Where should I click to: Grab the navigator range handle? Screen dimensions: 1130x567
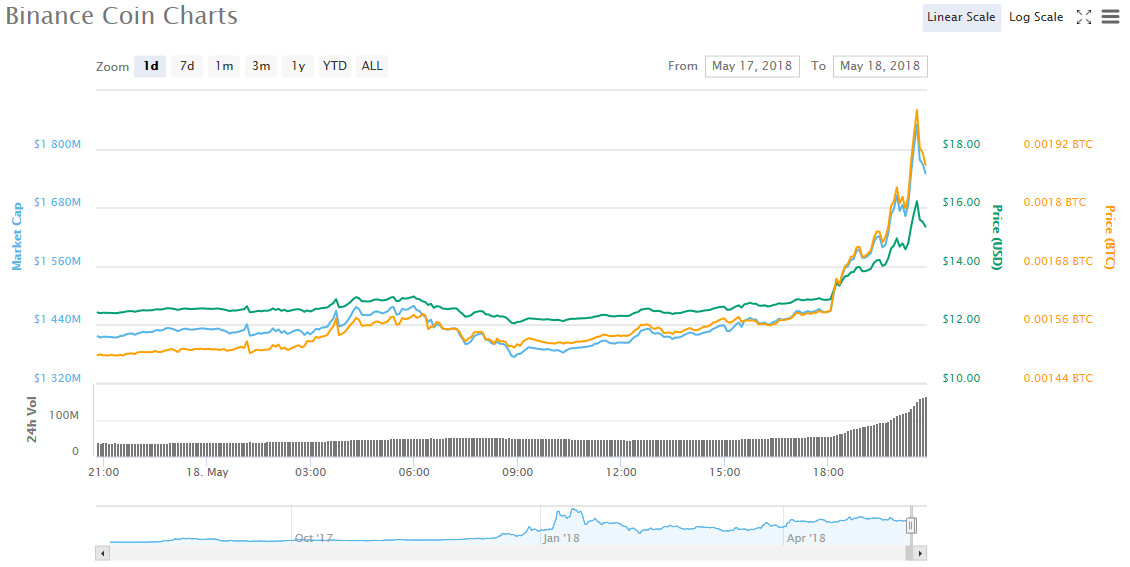click(911, 525)
